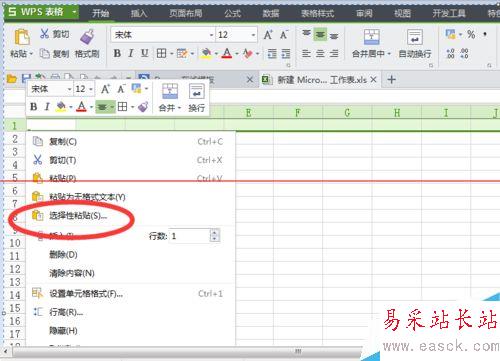Toggle Underline in the ribbon

coord(144,53)
